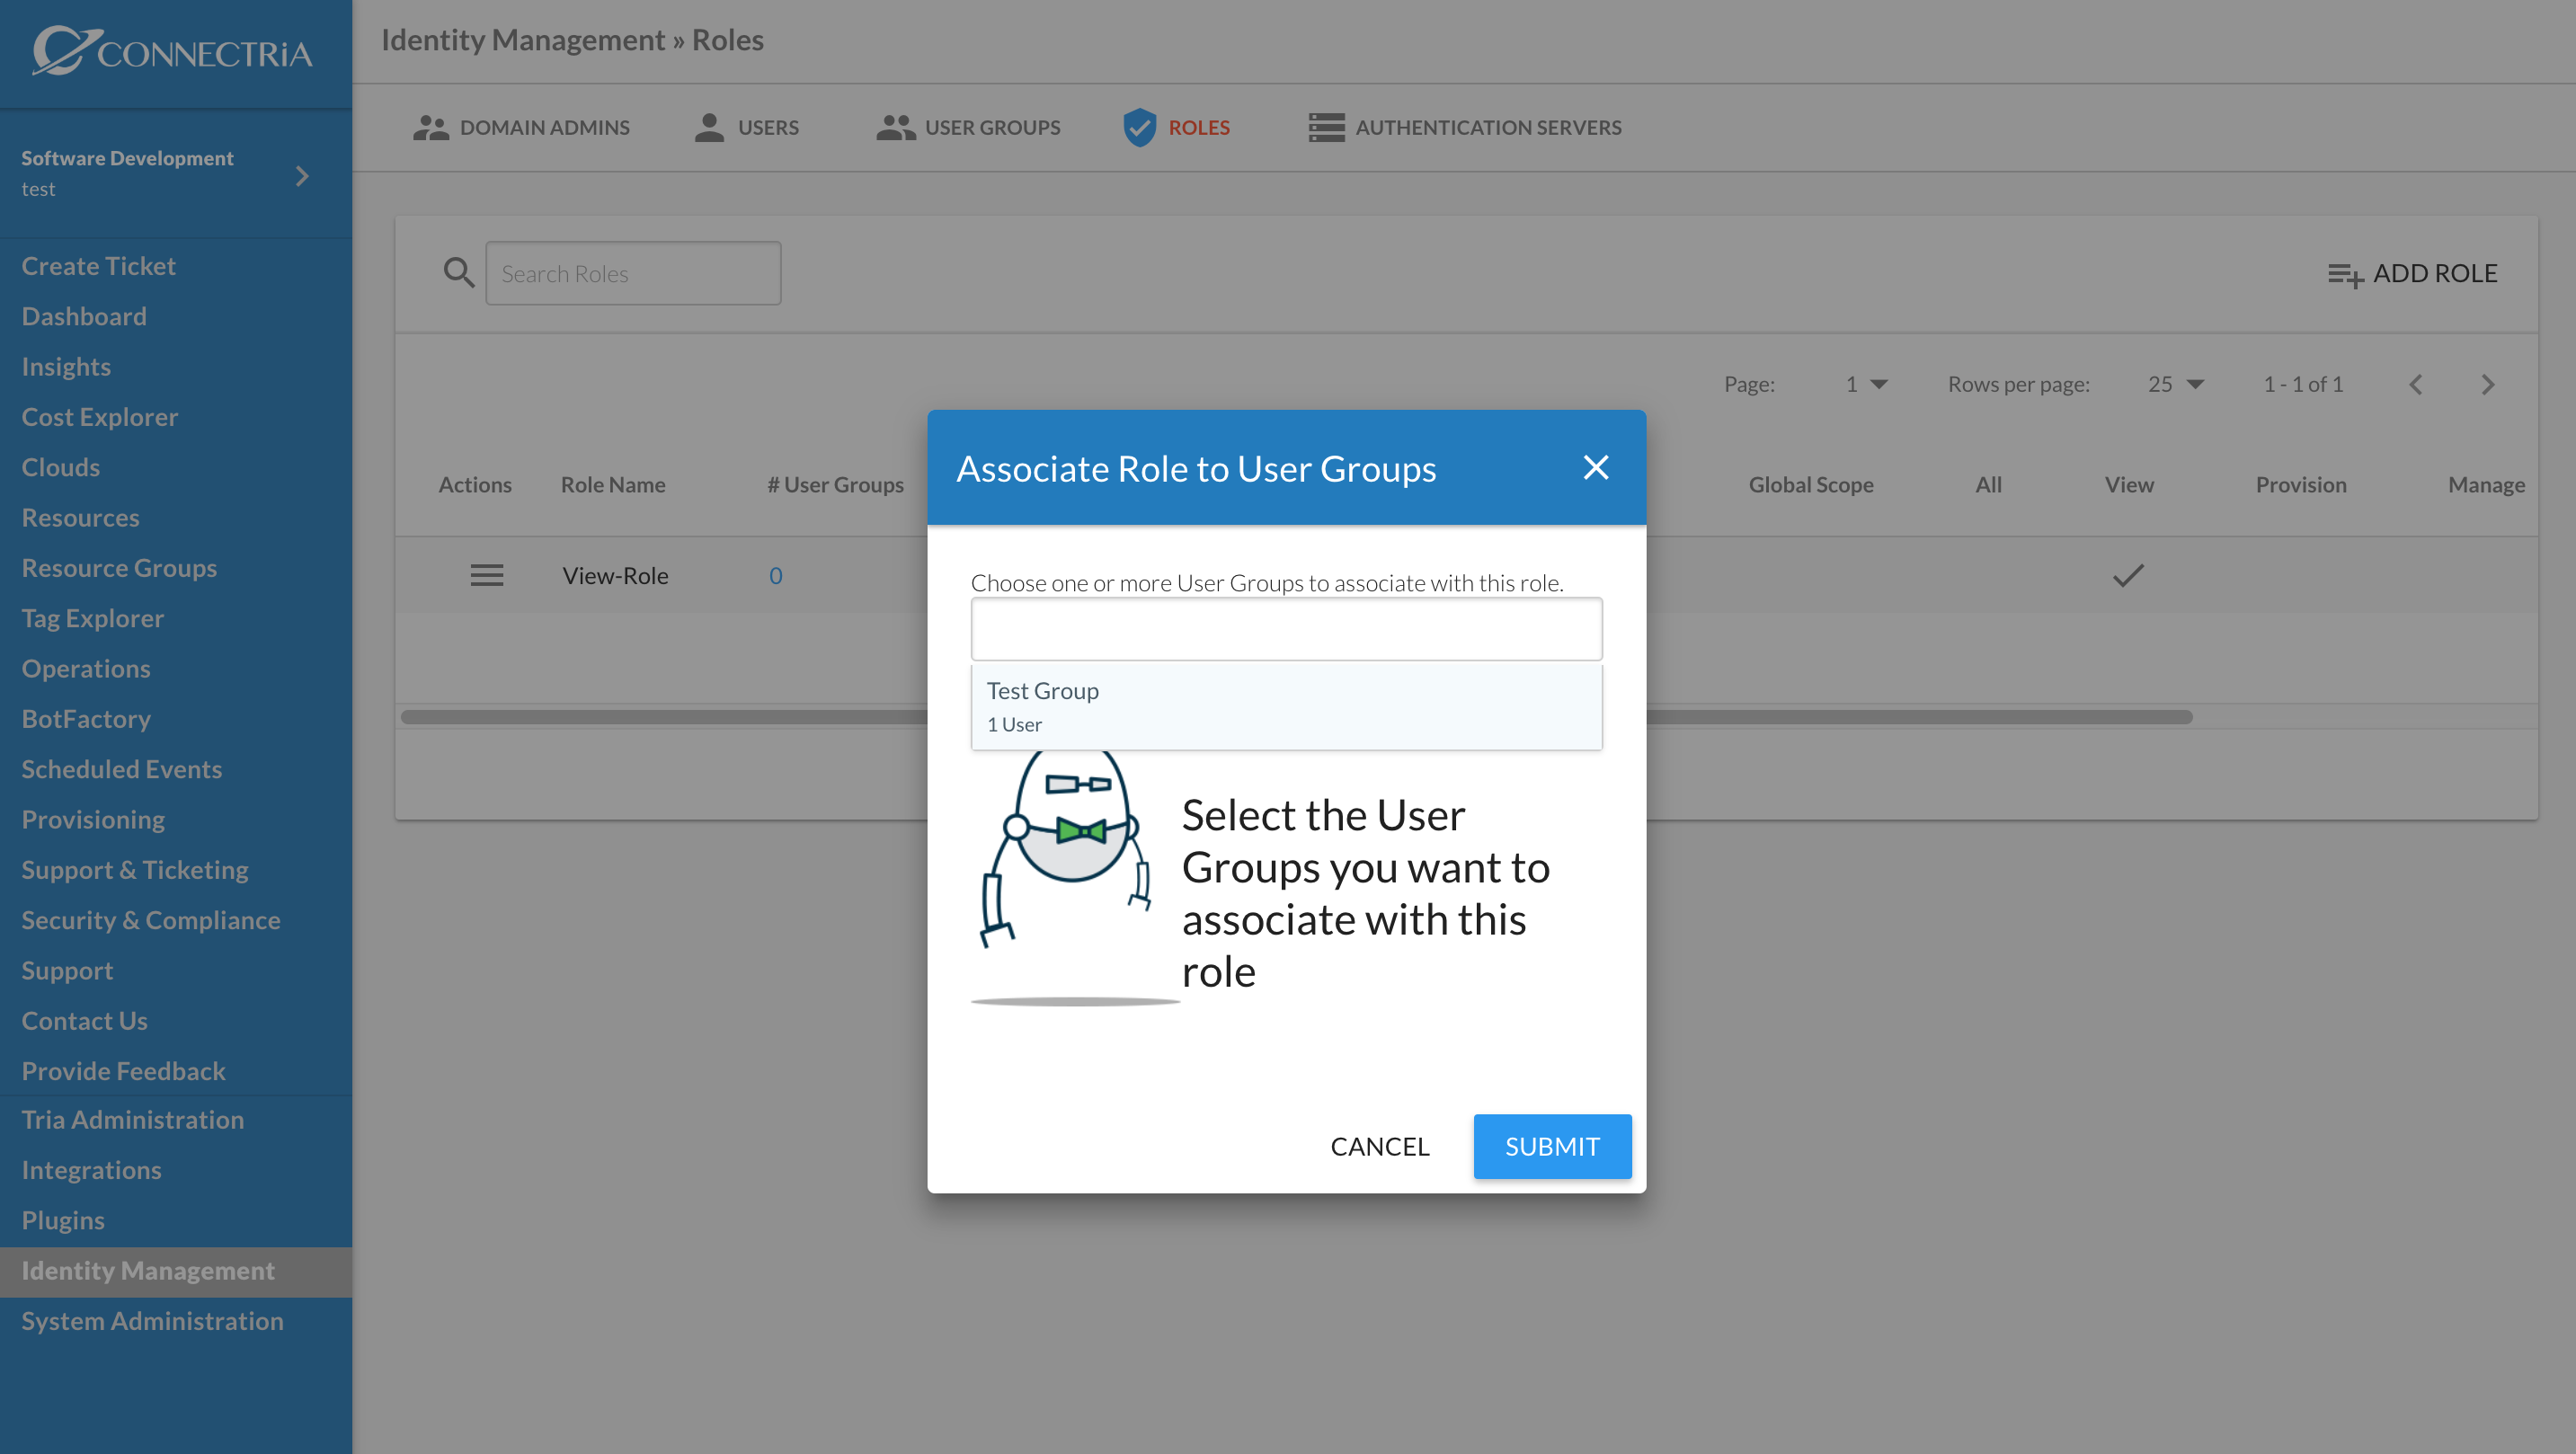
Task: Open Dashboard in sidebar
Action: tap(84, 316)
